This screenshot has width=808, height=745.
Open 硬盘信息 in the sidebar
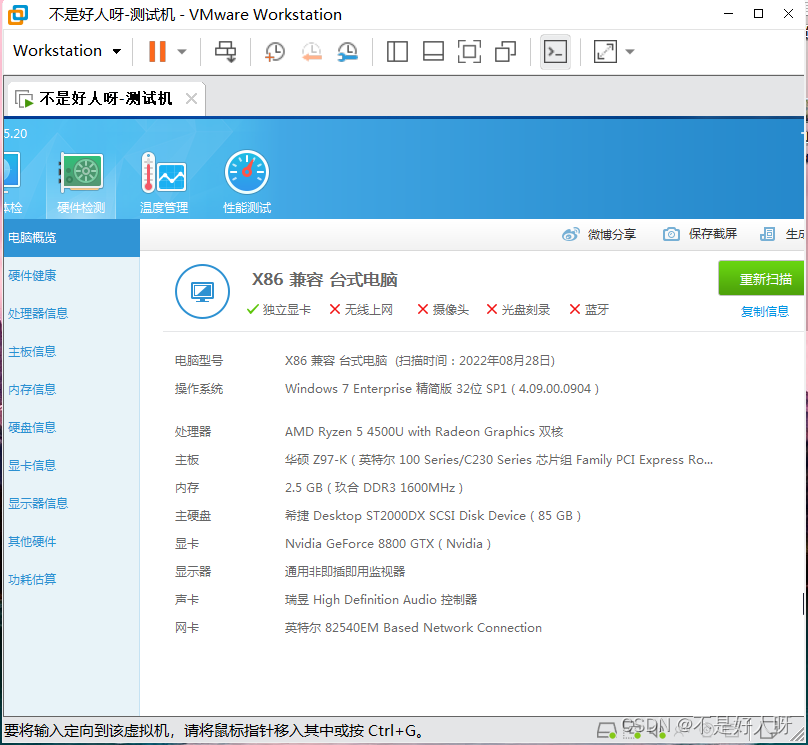(32, 427)
